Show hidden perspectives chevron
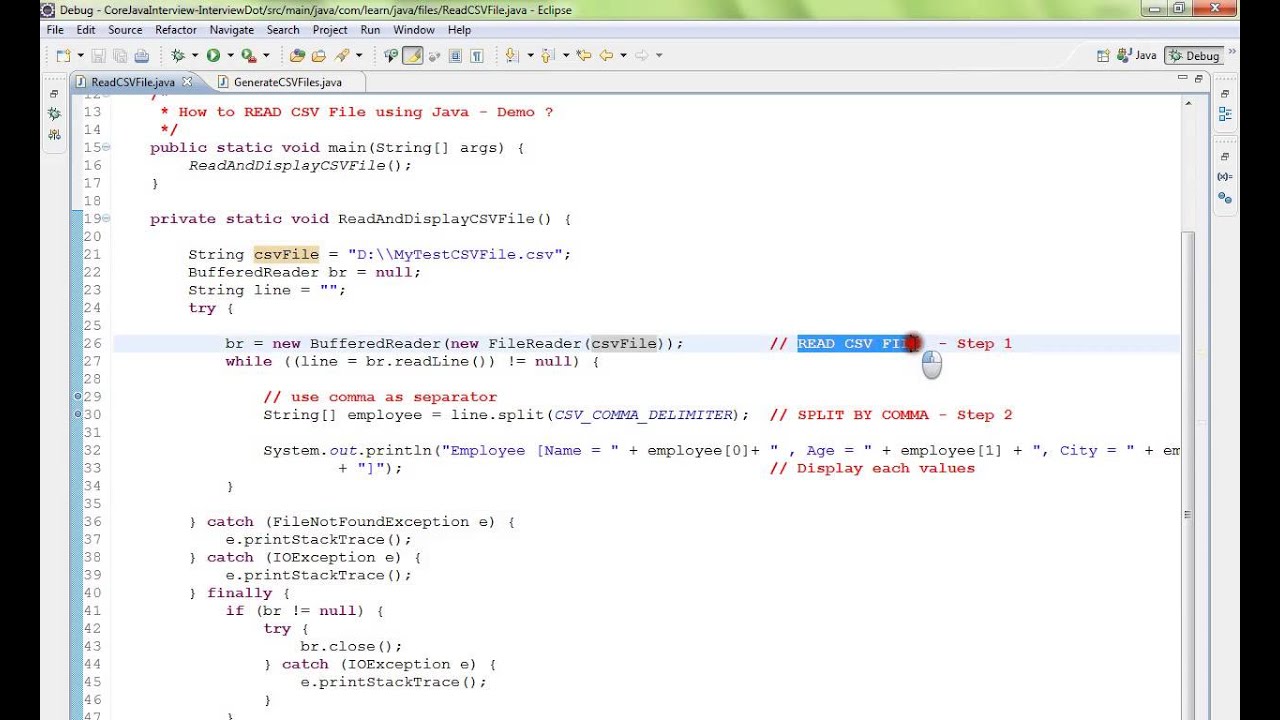Image resolution: width=1280 pixels, height=720 pixels. [x=1233, y=52]
